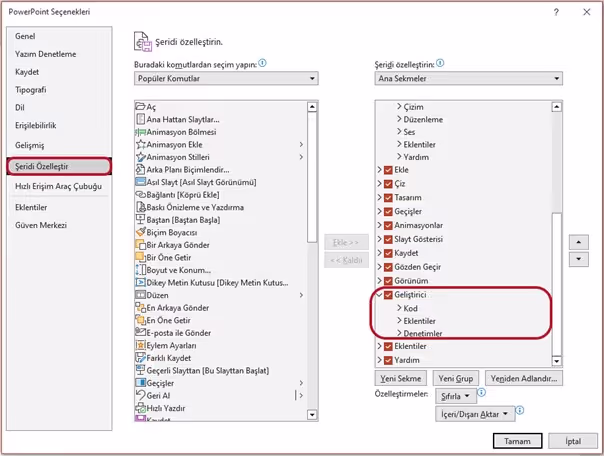This screenshot has height=456, width=604.
Task: Select the Bağlantı link icon
Action: tap(141, 195)
